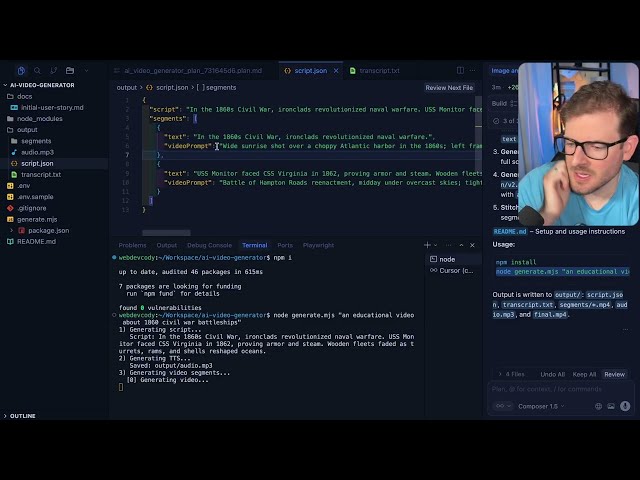
Task: Click the Review button in chat
Action: [614, 374]
